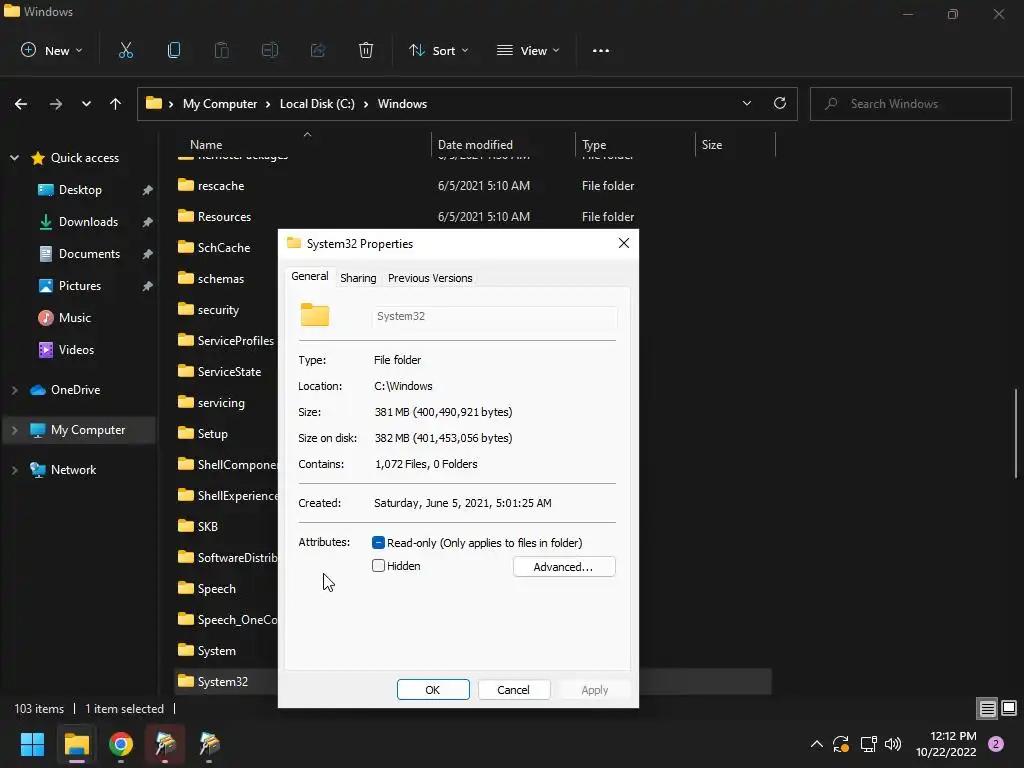This screenshot has height=768, width=1024.
Task: Select the Resources folder
Action: coord(224,217)
